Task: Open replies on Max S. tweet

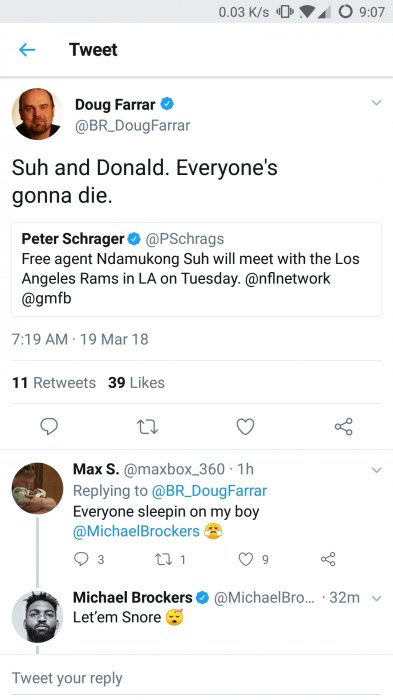Action: pos(88,559)
